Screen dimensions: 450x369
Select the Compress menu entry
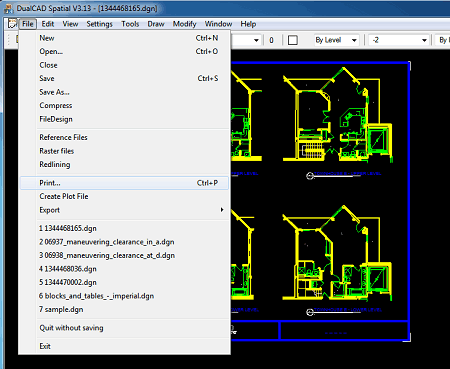(124, 105)
